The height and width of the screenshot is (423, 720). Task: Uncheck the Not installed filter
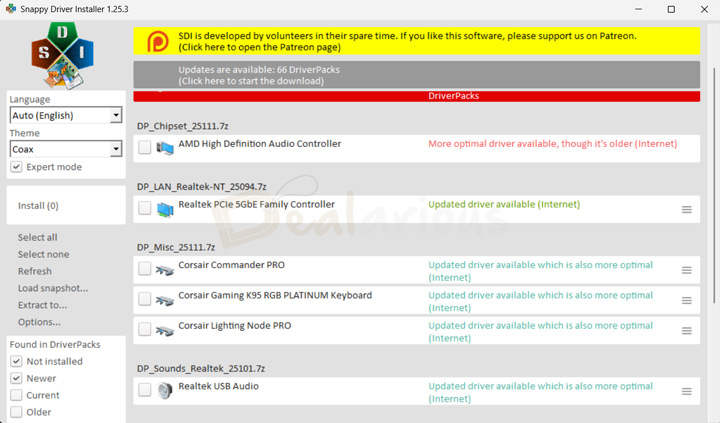click(16, 361)
